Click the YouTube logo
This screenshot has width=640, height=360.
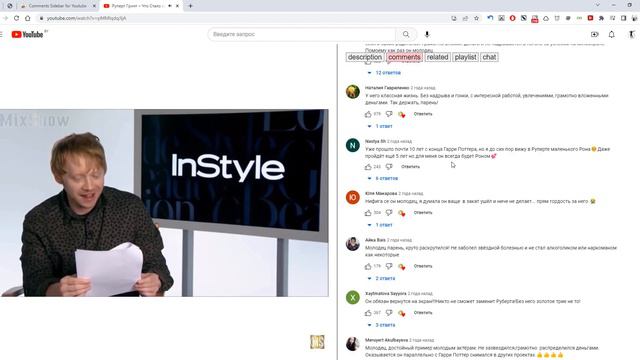click(x=28, y=35)
